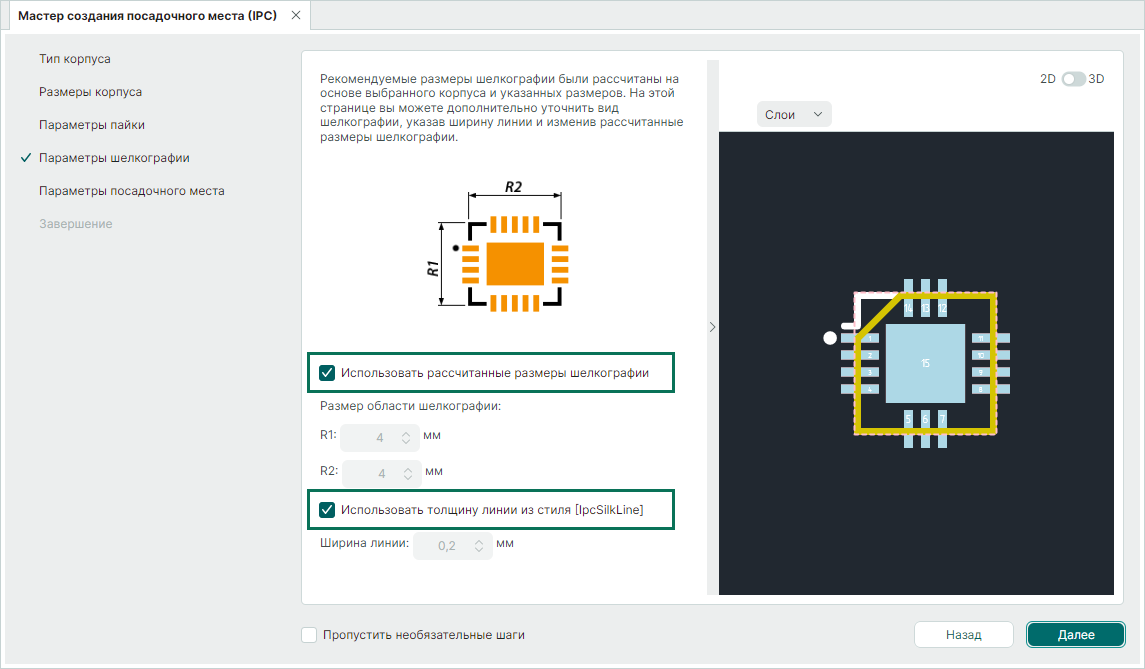1145x669 pixels.
Task: Click the Ширина линии stepper arrows
Action: (x=479, y=546)
